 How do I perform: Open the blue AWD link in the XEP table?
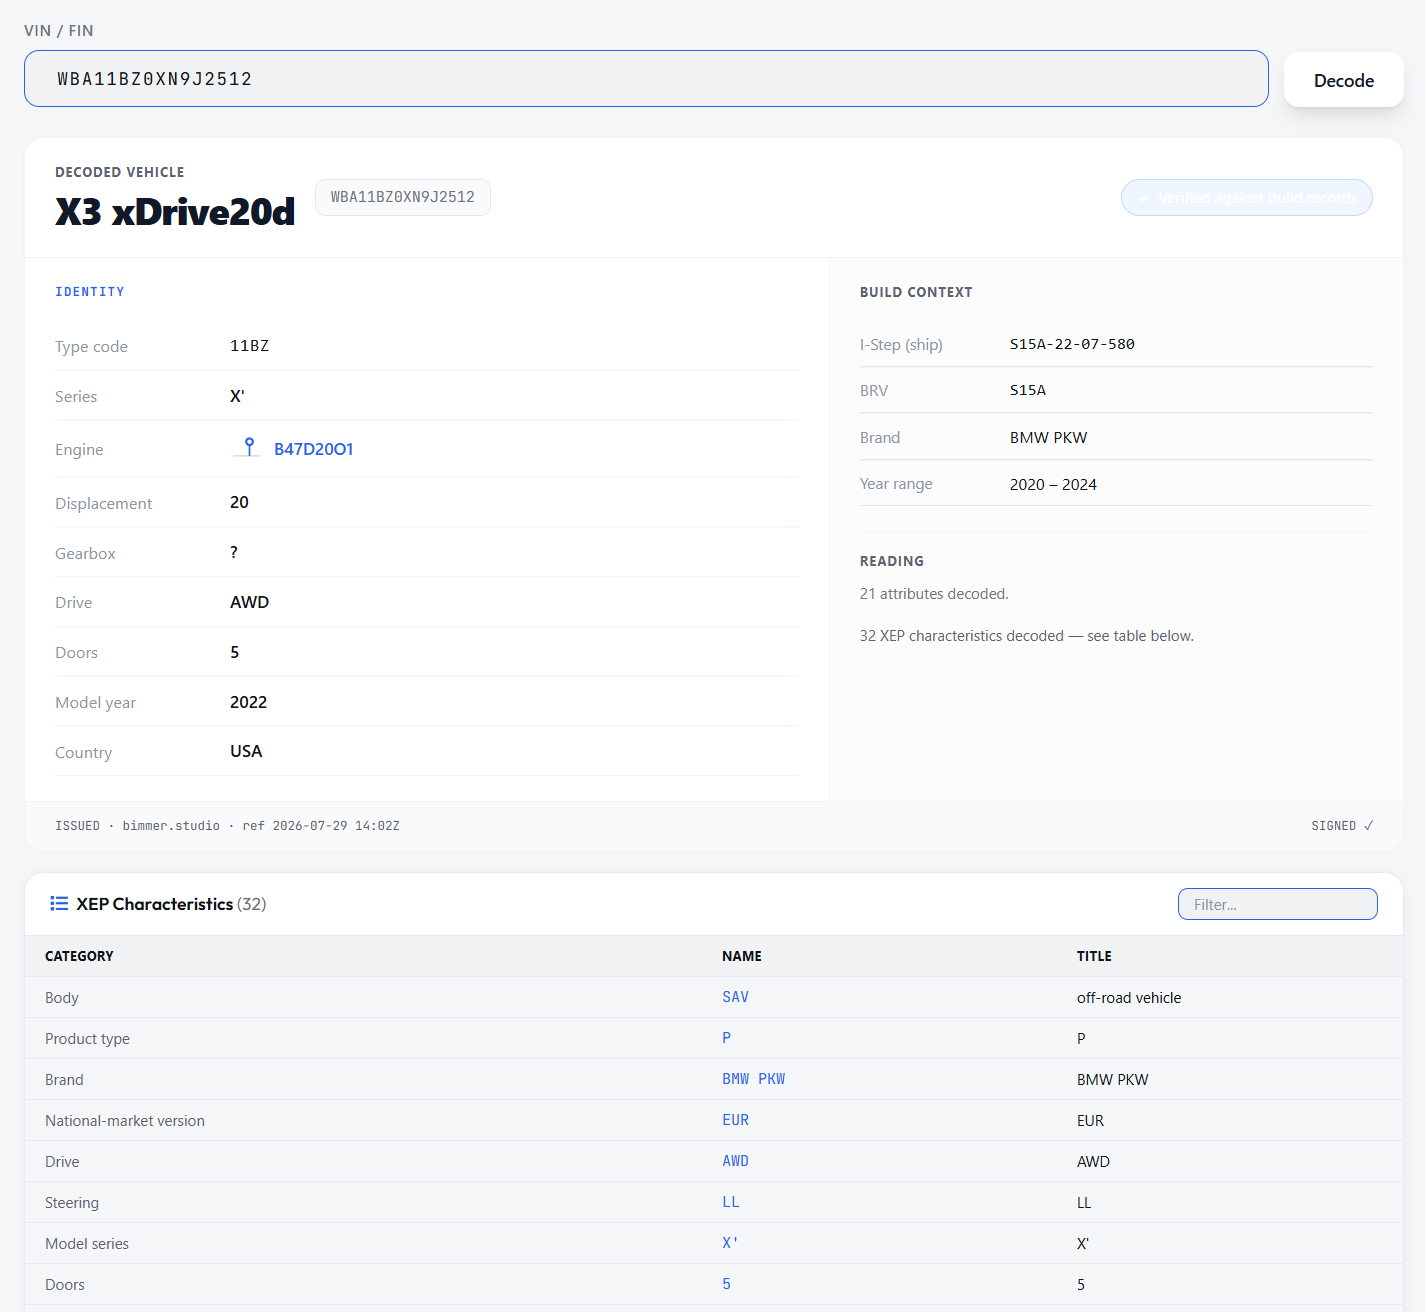(x=736, y=1161)
